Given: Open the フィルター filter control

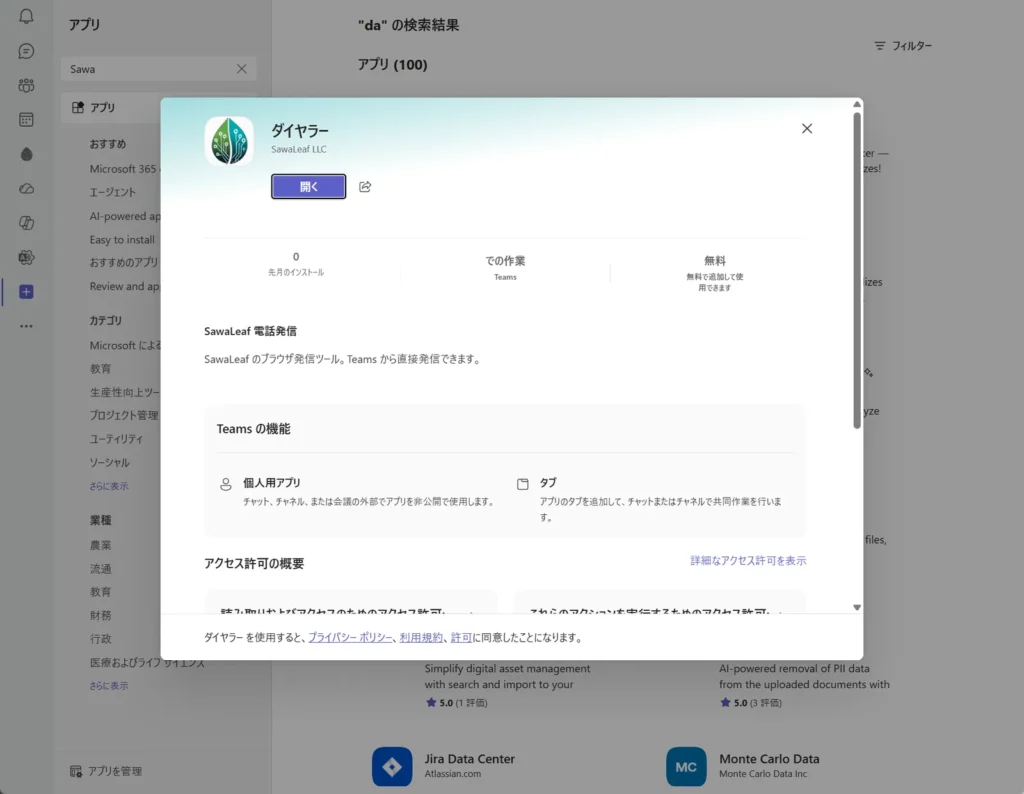Looking at the screenshot, I should (x=903, y=46).
